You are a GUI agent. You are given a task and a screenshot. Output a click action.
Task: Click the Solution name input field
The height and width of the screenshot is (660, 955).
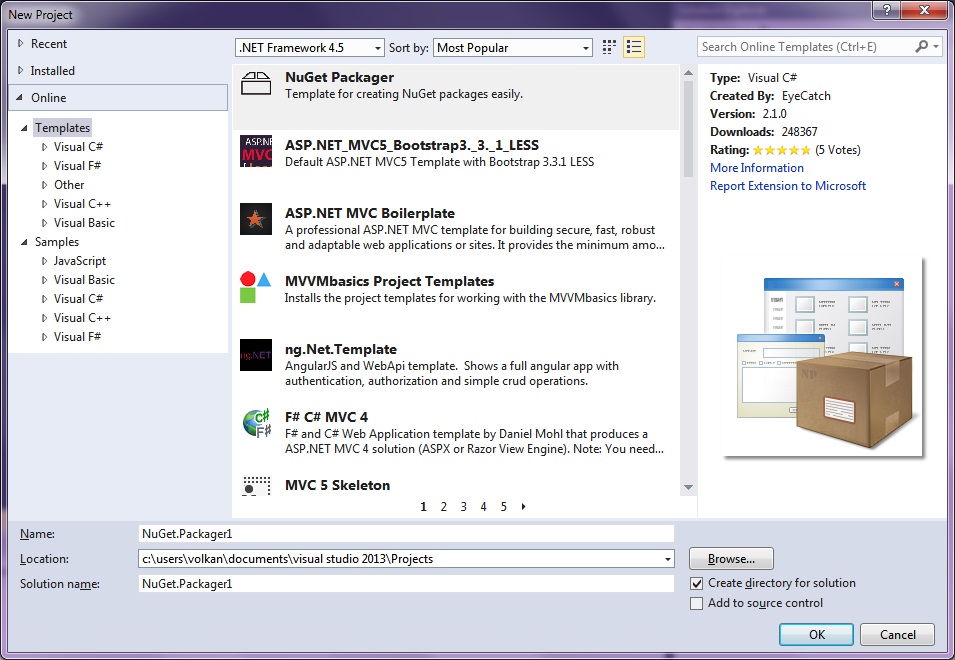406,584
